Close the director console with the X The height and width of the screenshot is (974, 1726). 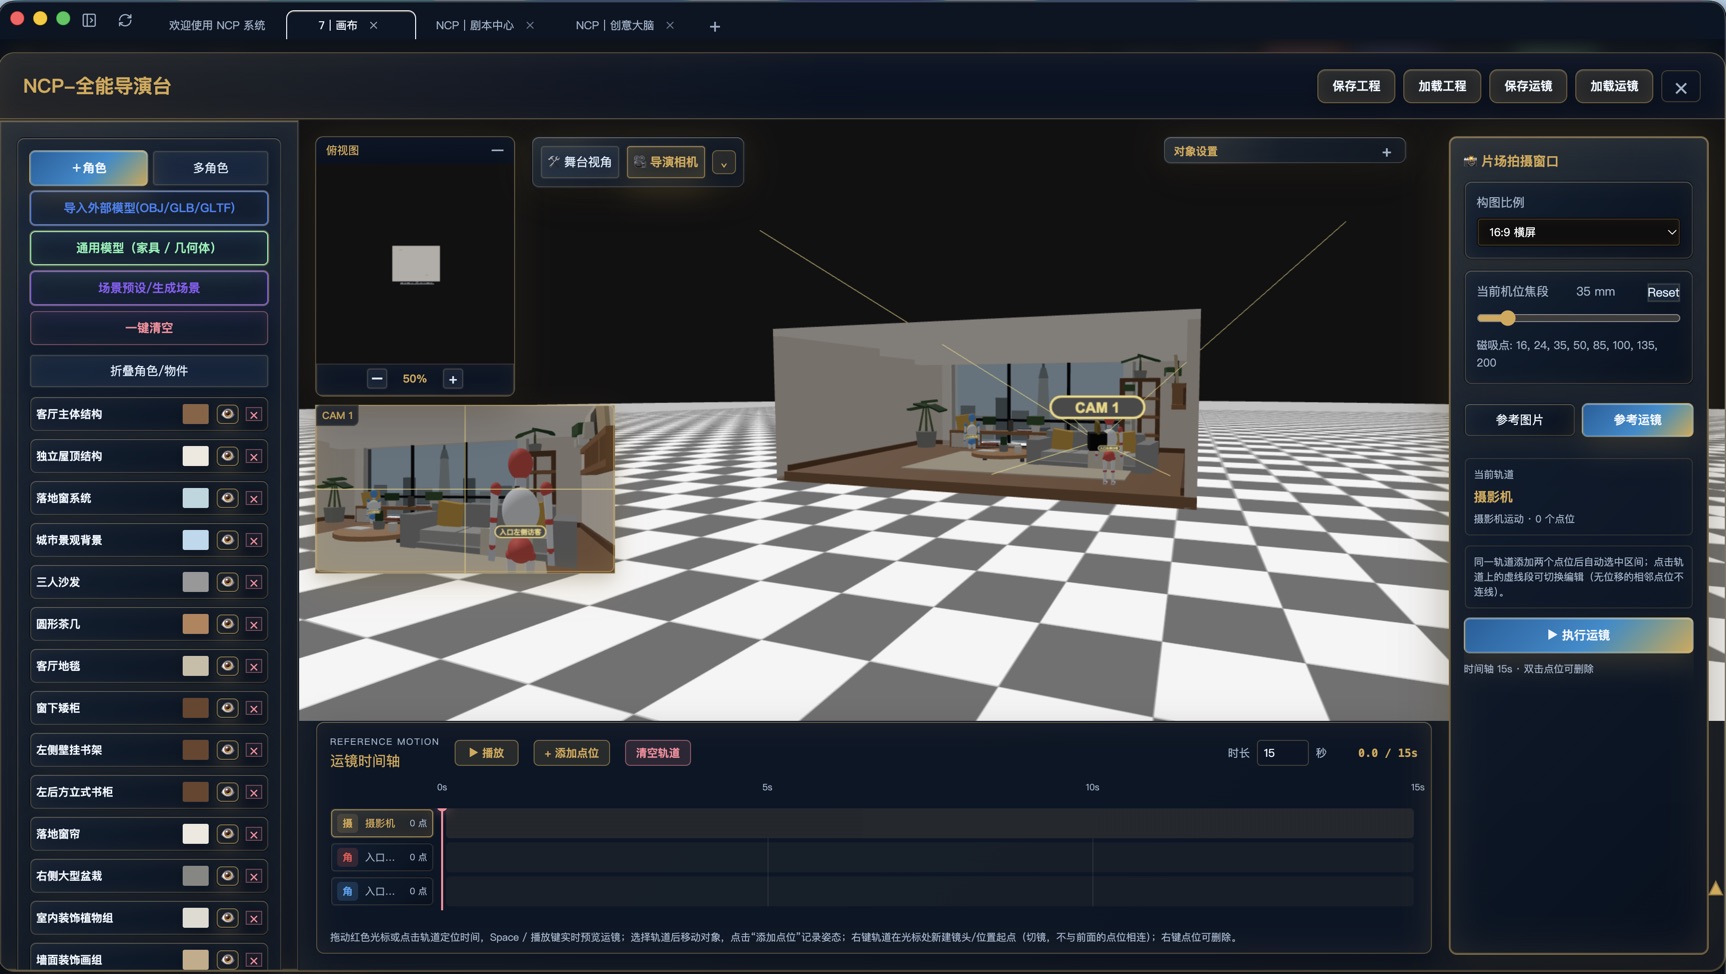[1681, 88]
